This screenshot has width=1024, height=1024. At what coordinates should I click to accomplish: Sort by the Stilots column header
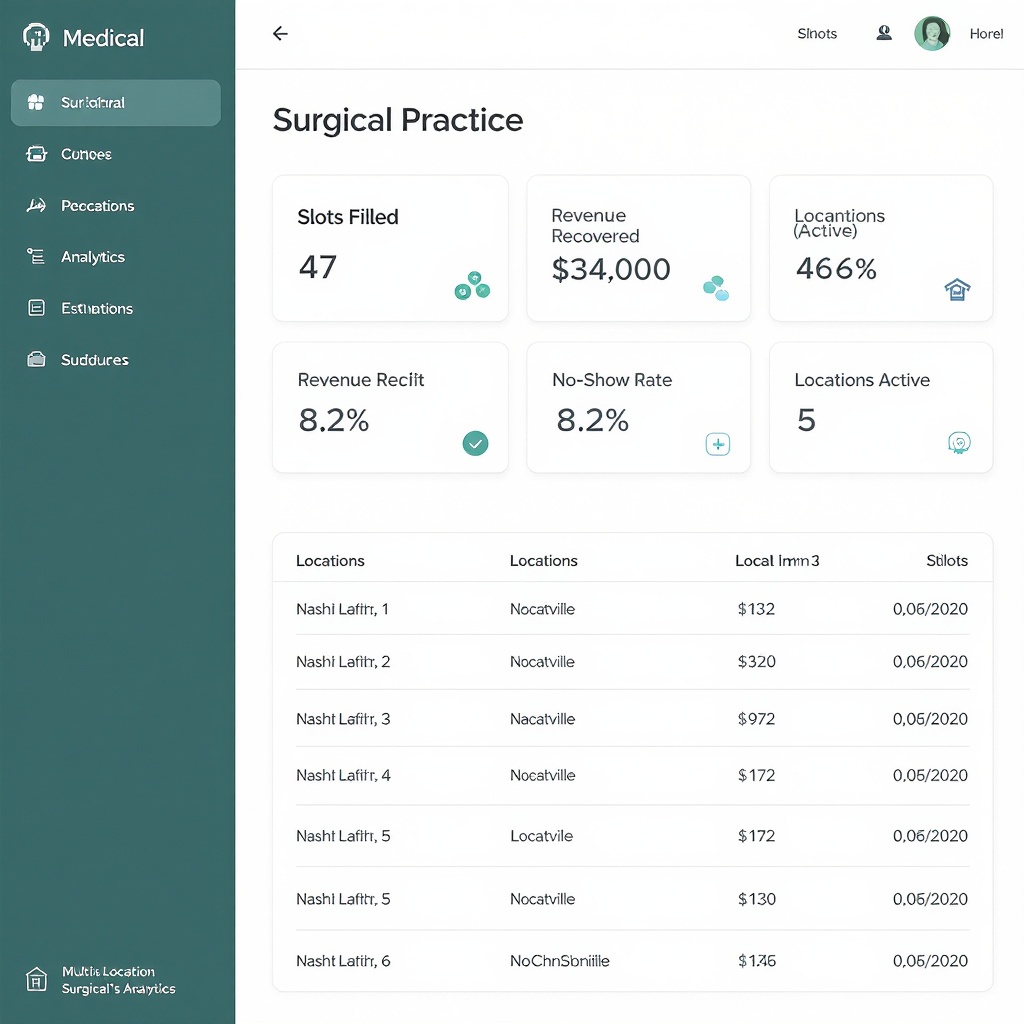pyautogui.click(x=947, y=560)
